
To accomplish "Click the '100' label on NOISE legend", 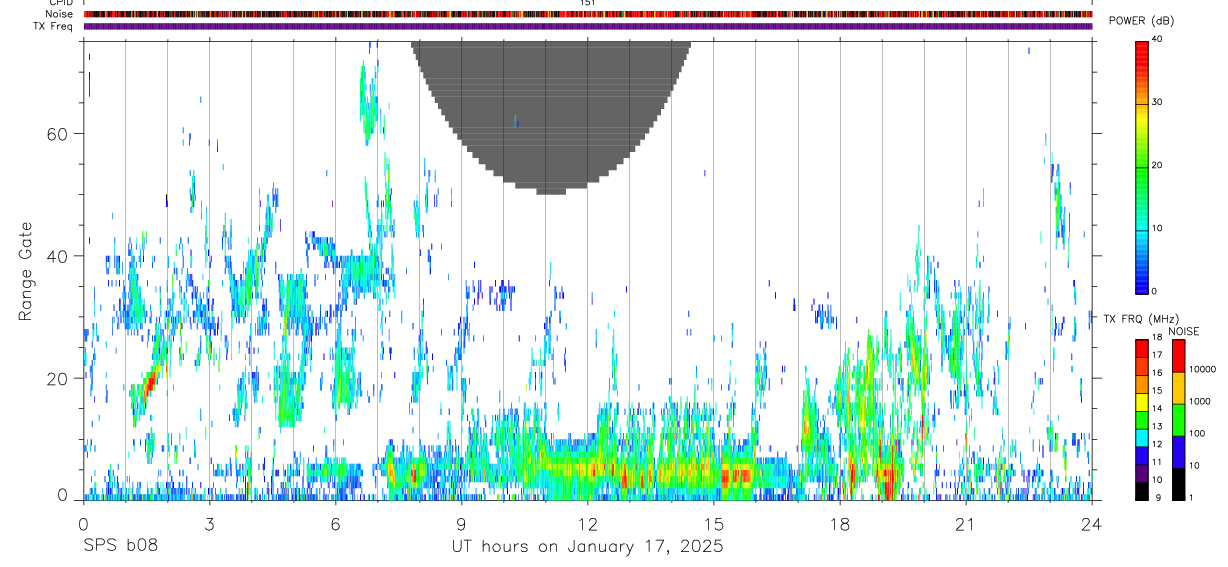I will click(x=1199, y=433).
